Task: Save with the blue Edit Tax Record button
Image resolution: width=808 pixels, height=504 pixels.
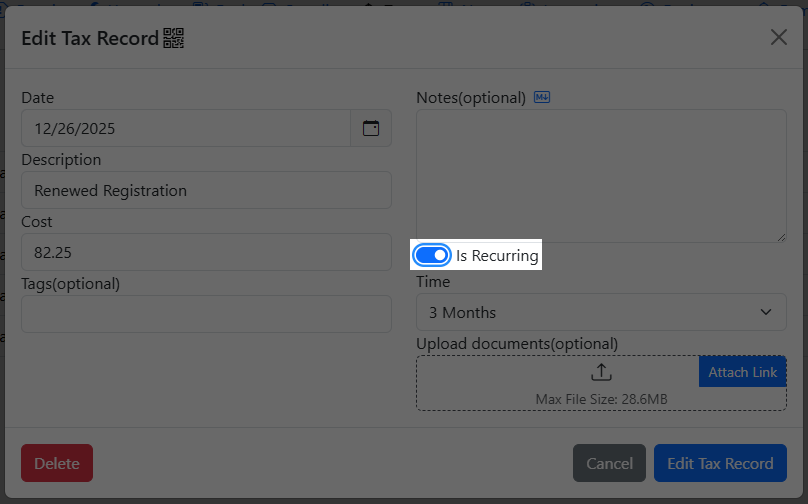Action: click(x=720, y=463)
